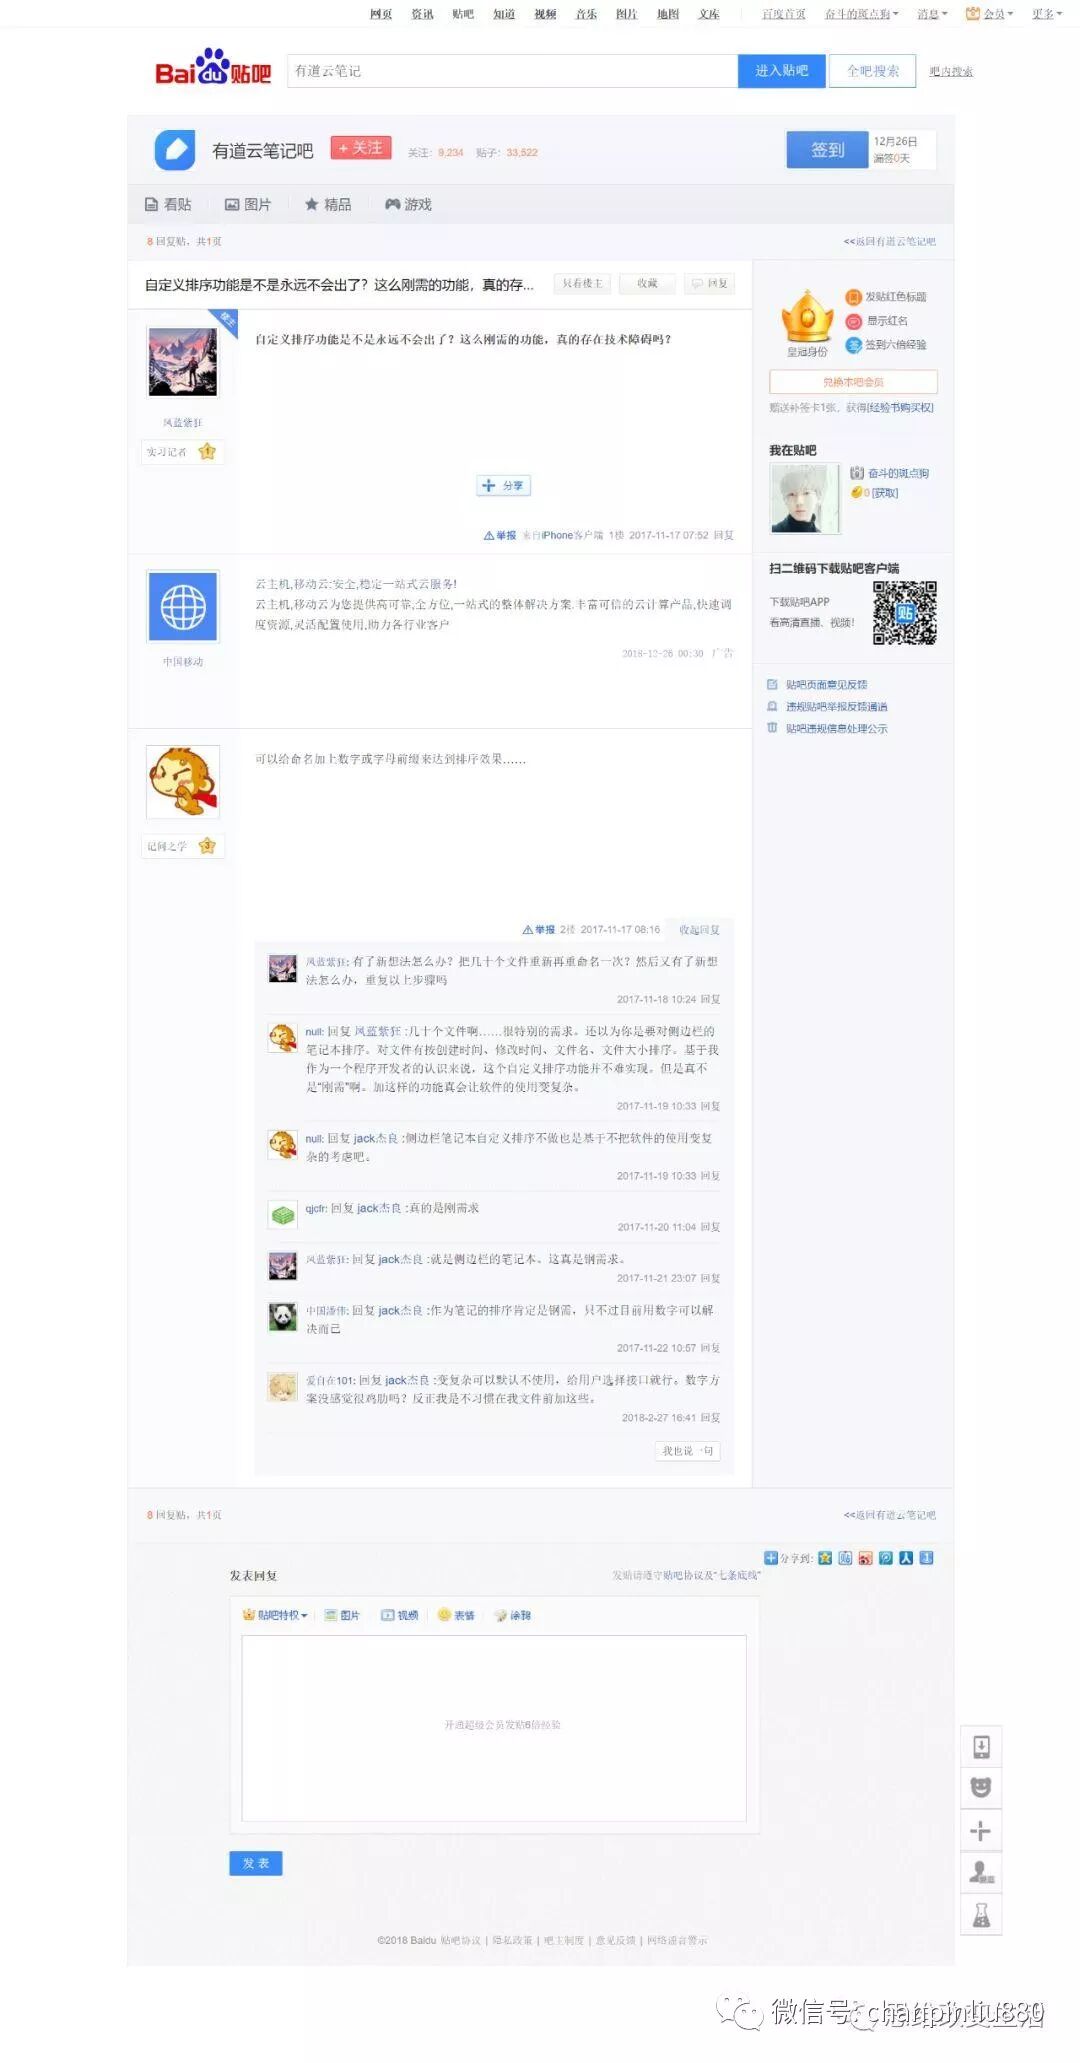Click 我也说一句 button
The width and height of the screenshot is (1080, 2063).
pyautogui.click(x=687, y=1451)
